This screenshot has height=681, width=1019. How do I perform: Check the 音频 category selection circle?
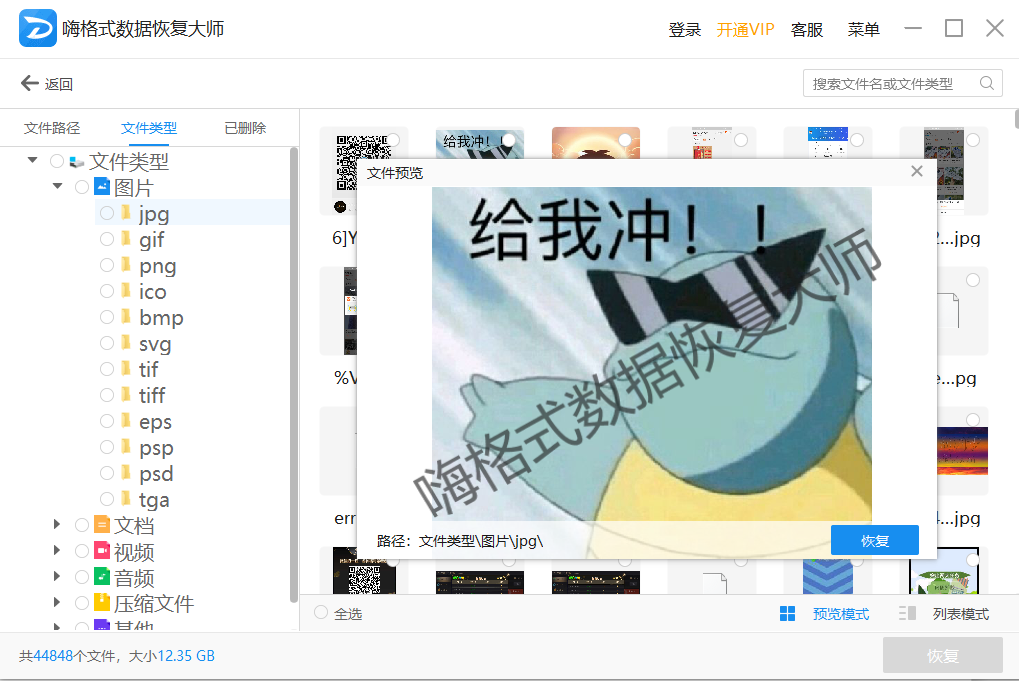pos(82,577)
